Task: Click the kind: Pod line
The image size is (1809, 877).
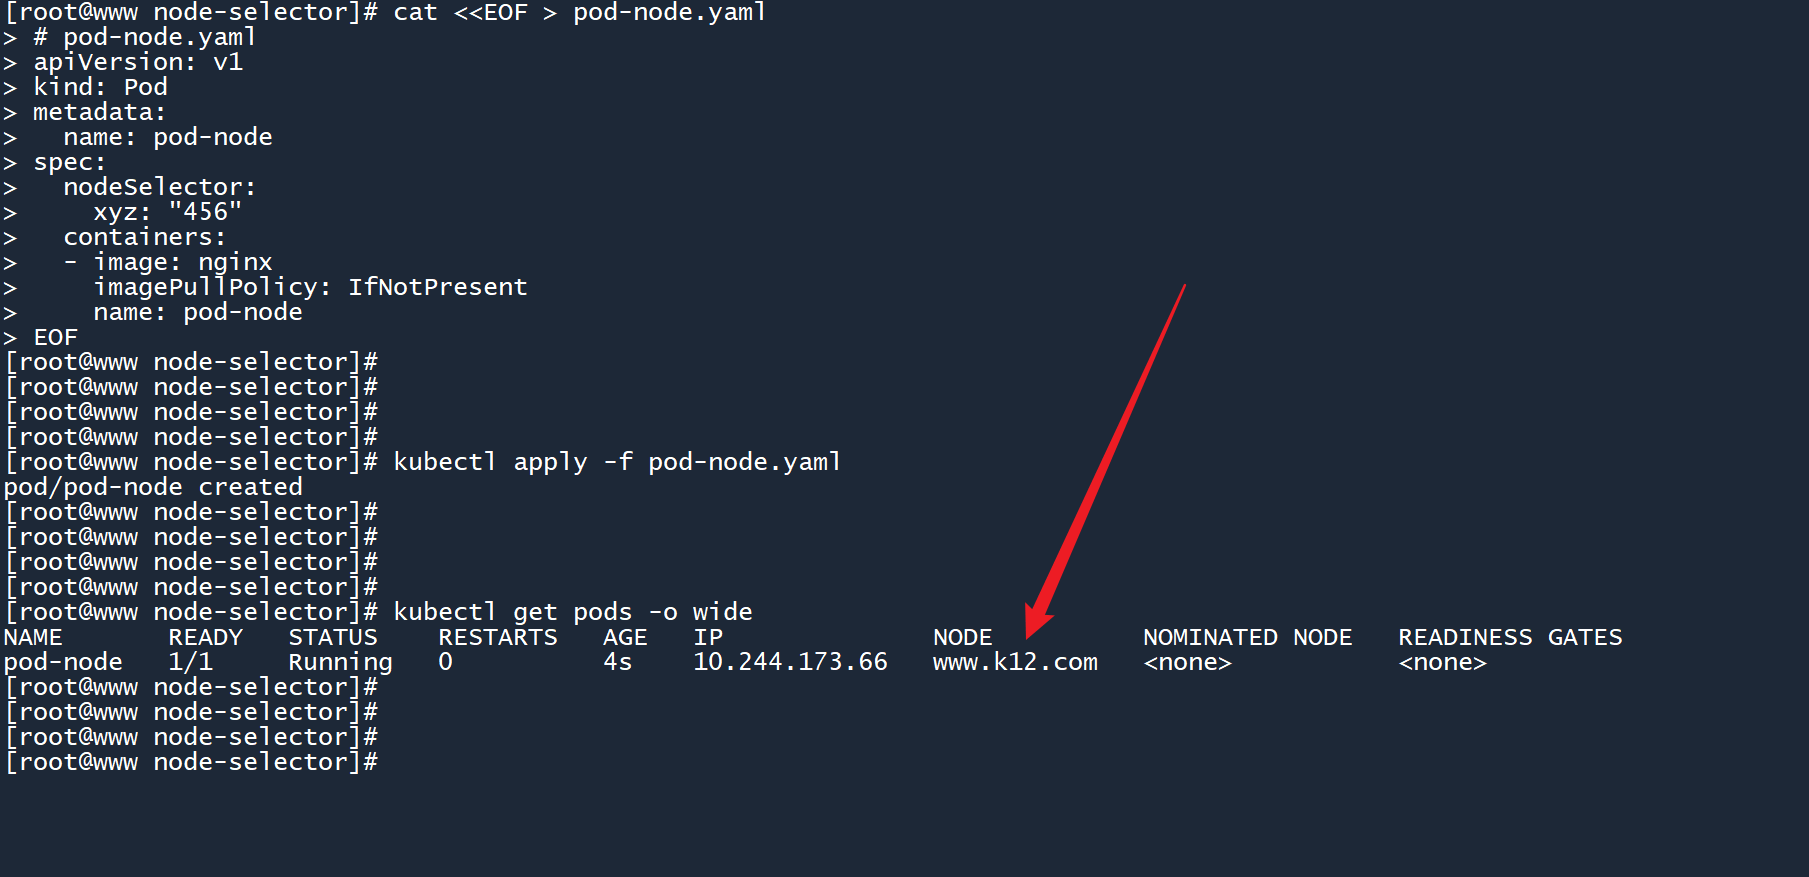Action: point(100,87)
